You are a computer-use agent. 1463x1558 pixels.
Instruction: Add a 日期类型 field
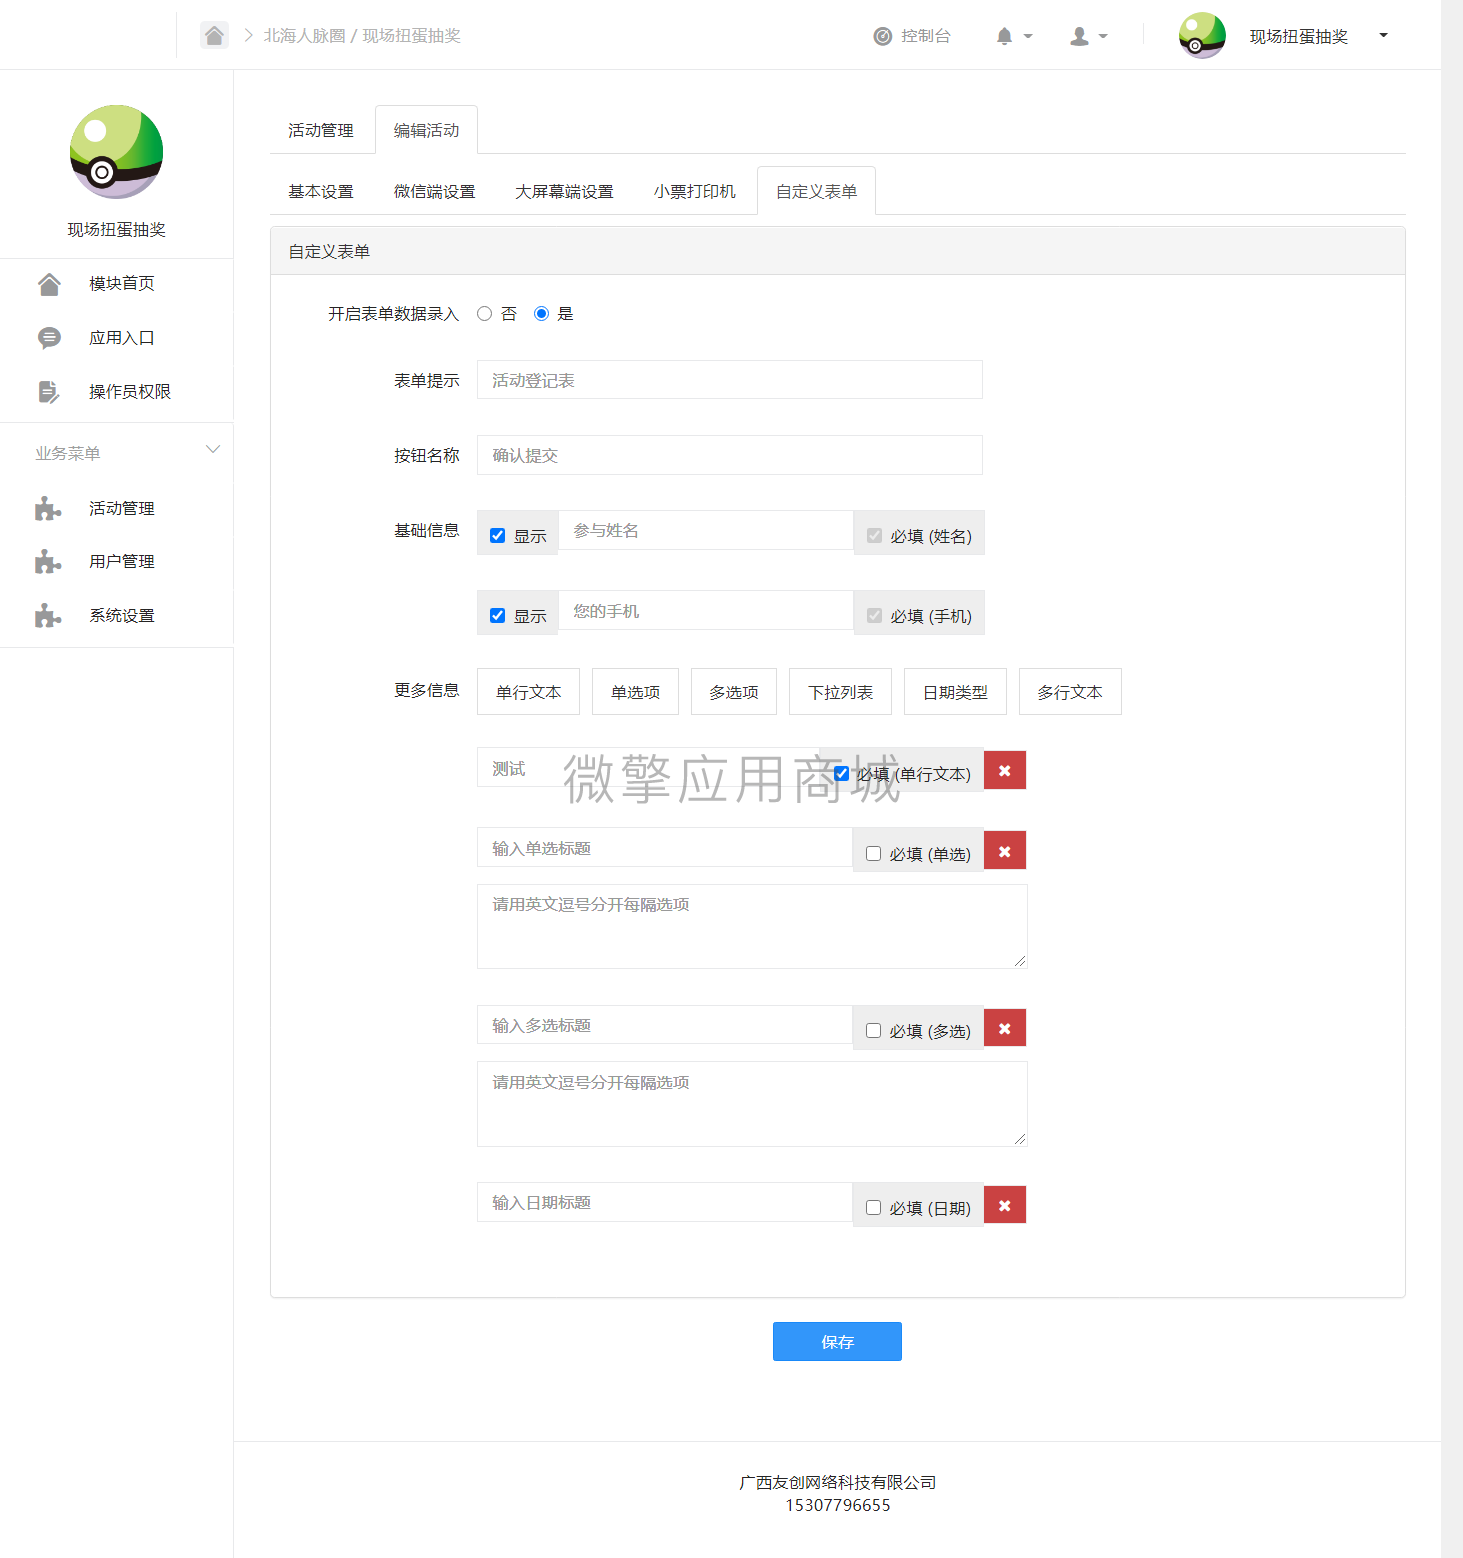[955, 692]
